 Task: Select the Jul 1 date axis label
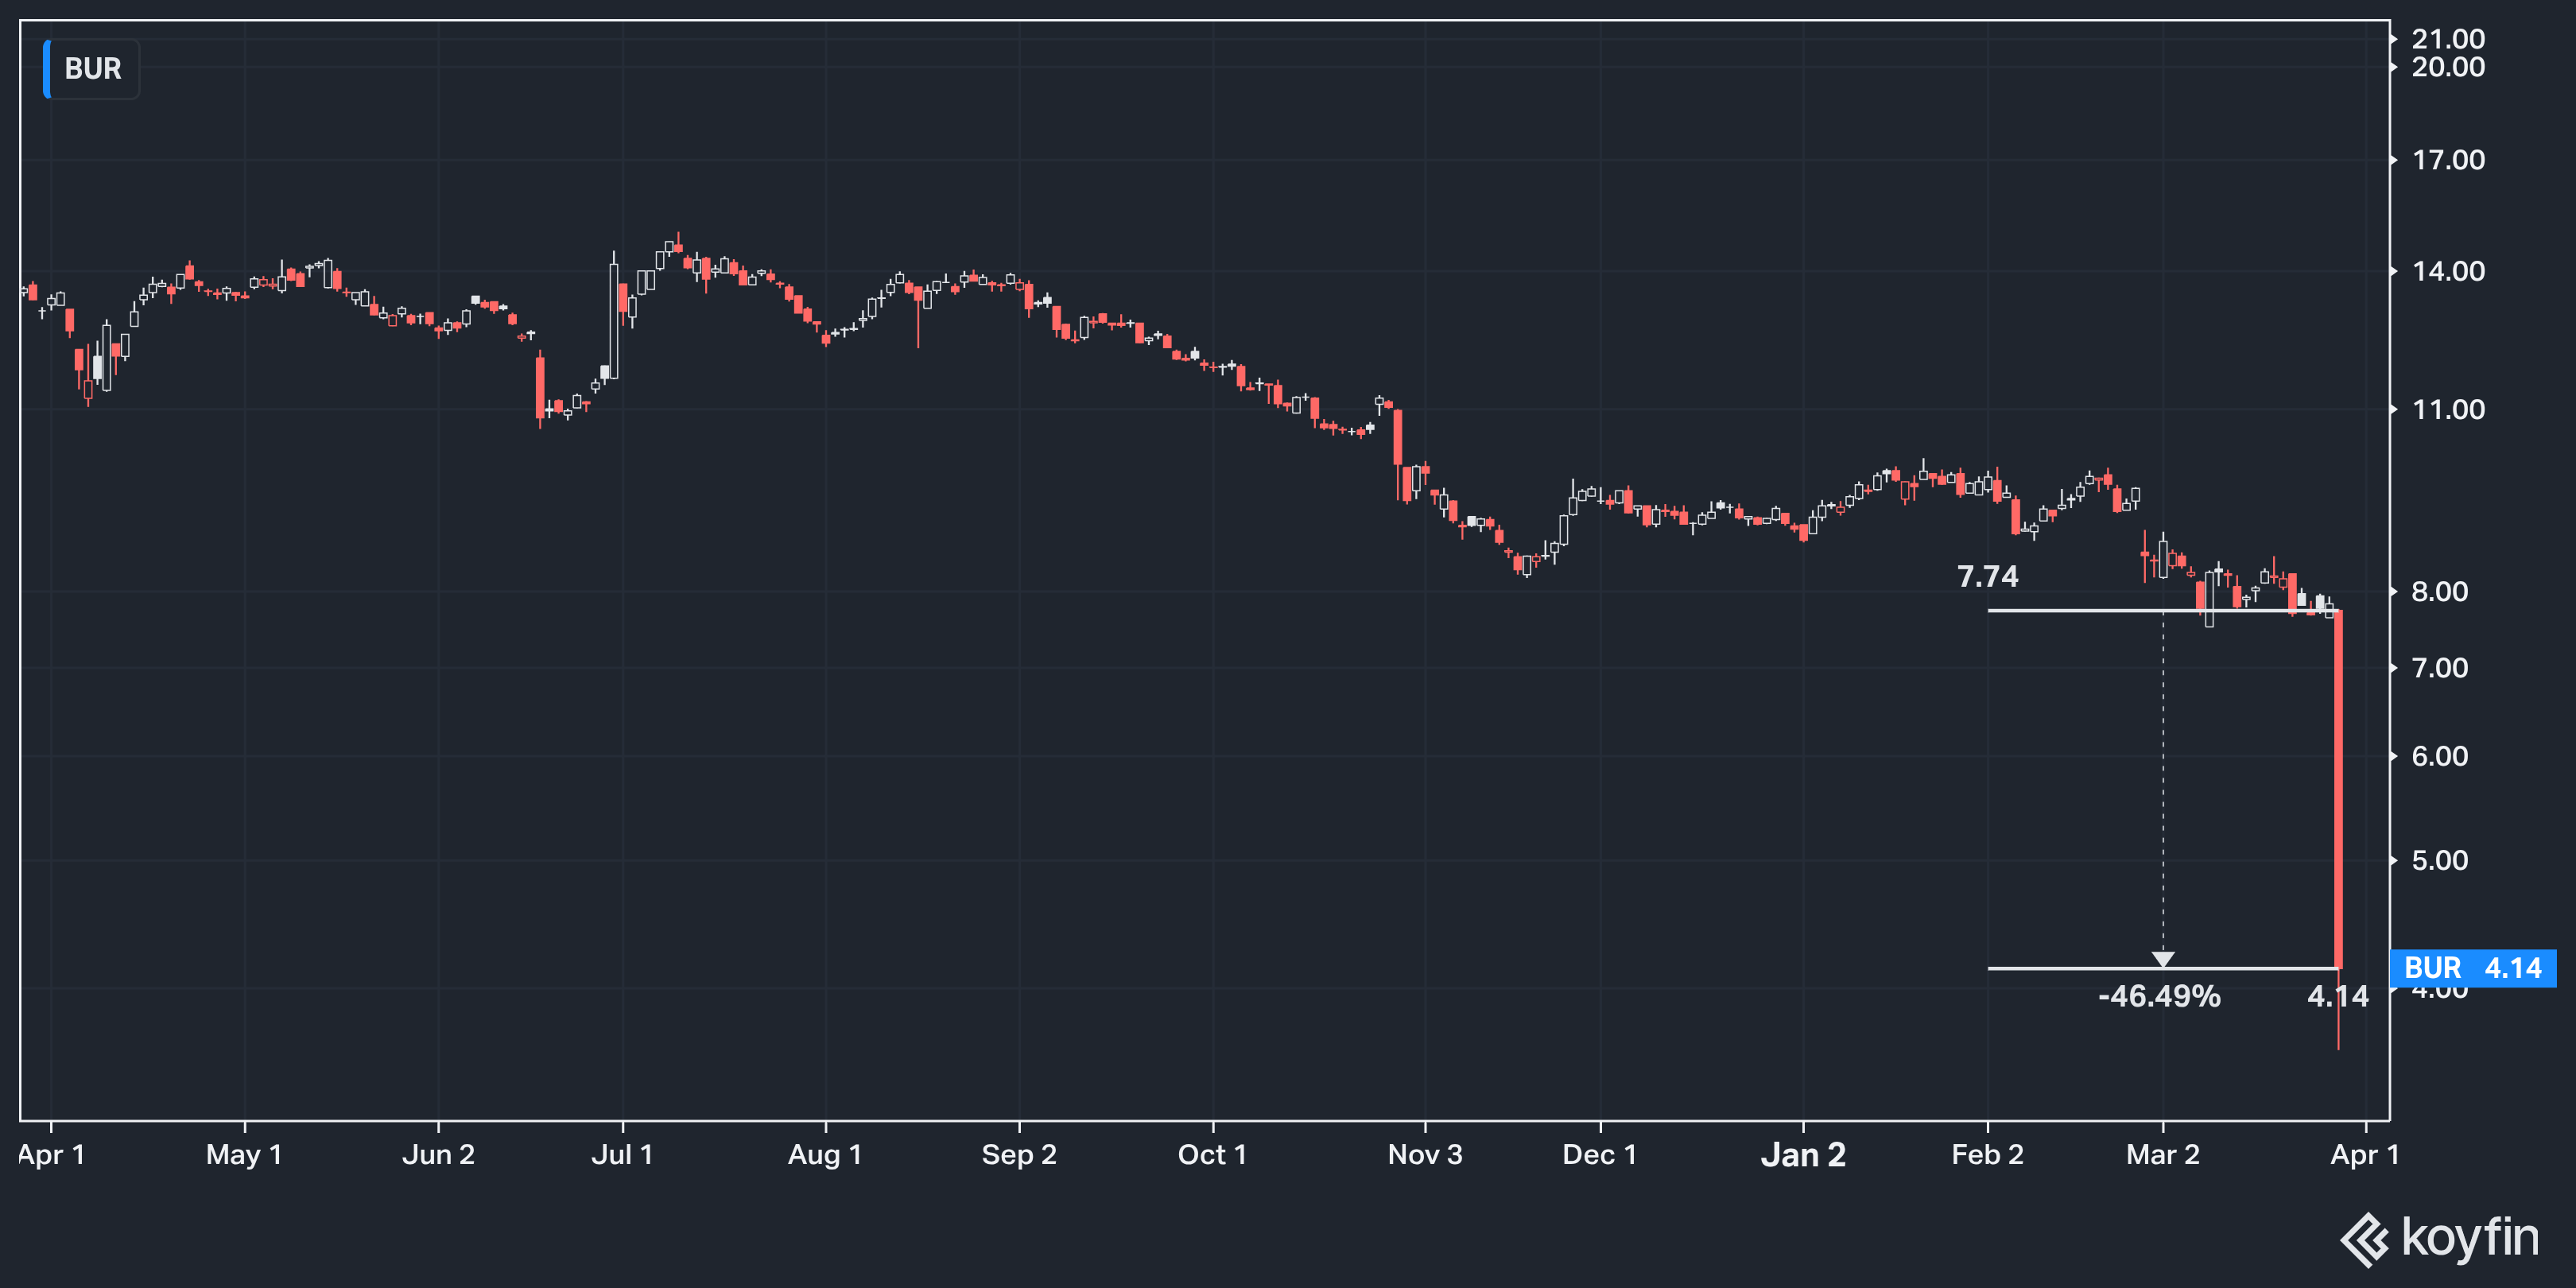(622, 1155)
